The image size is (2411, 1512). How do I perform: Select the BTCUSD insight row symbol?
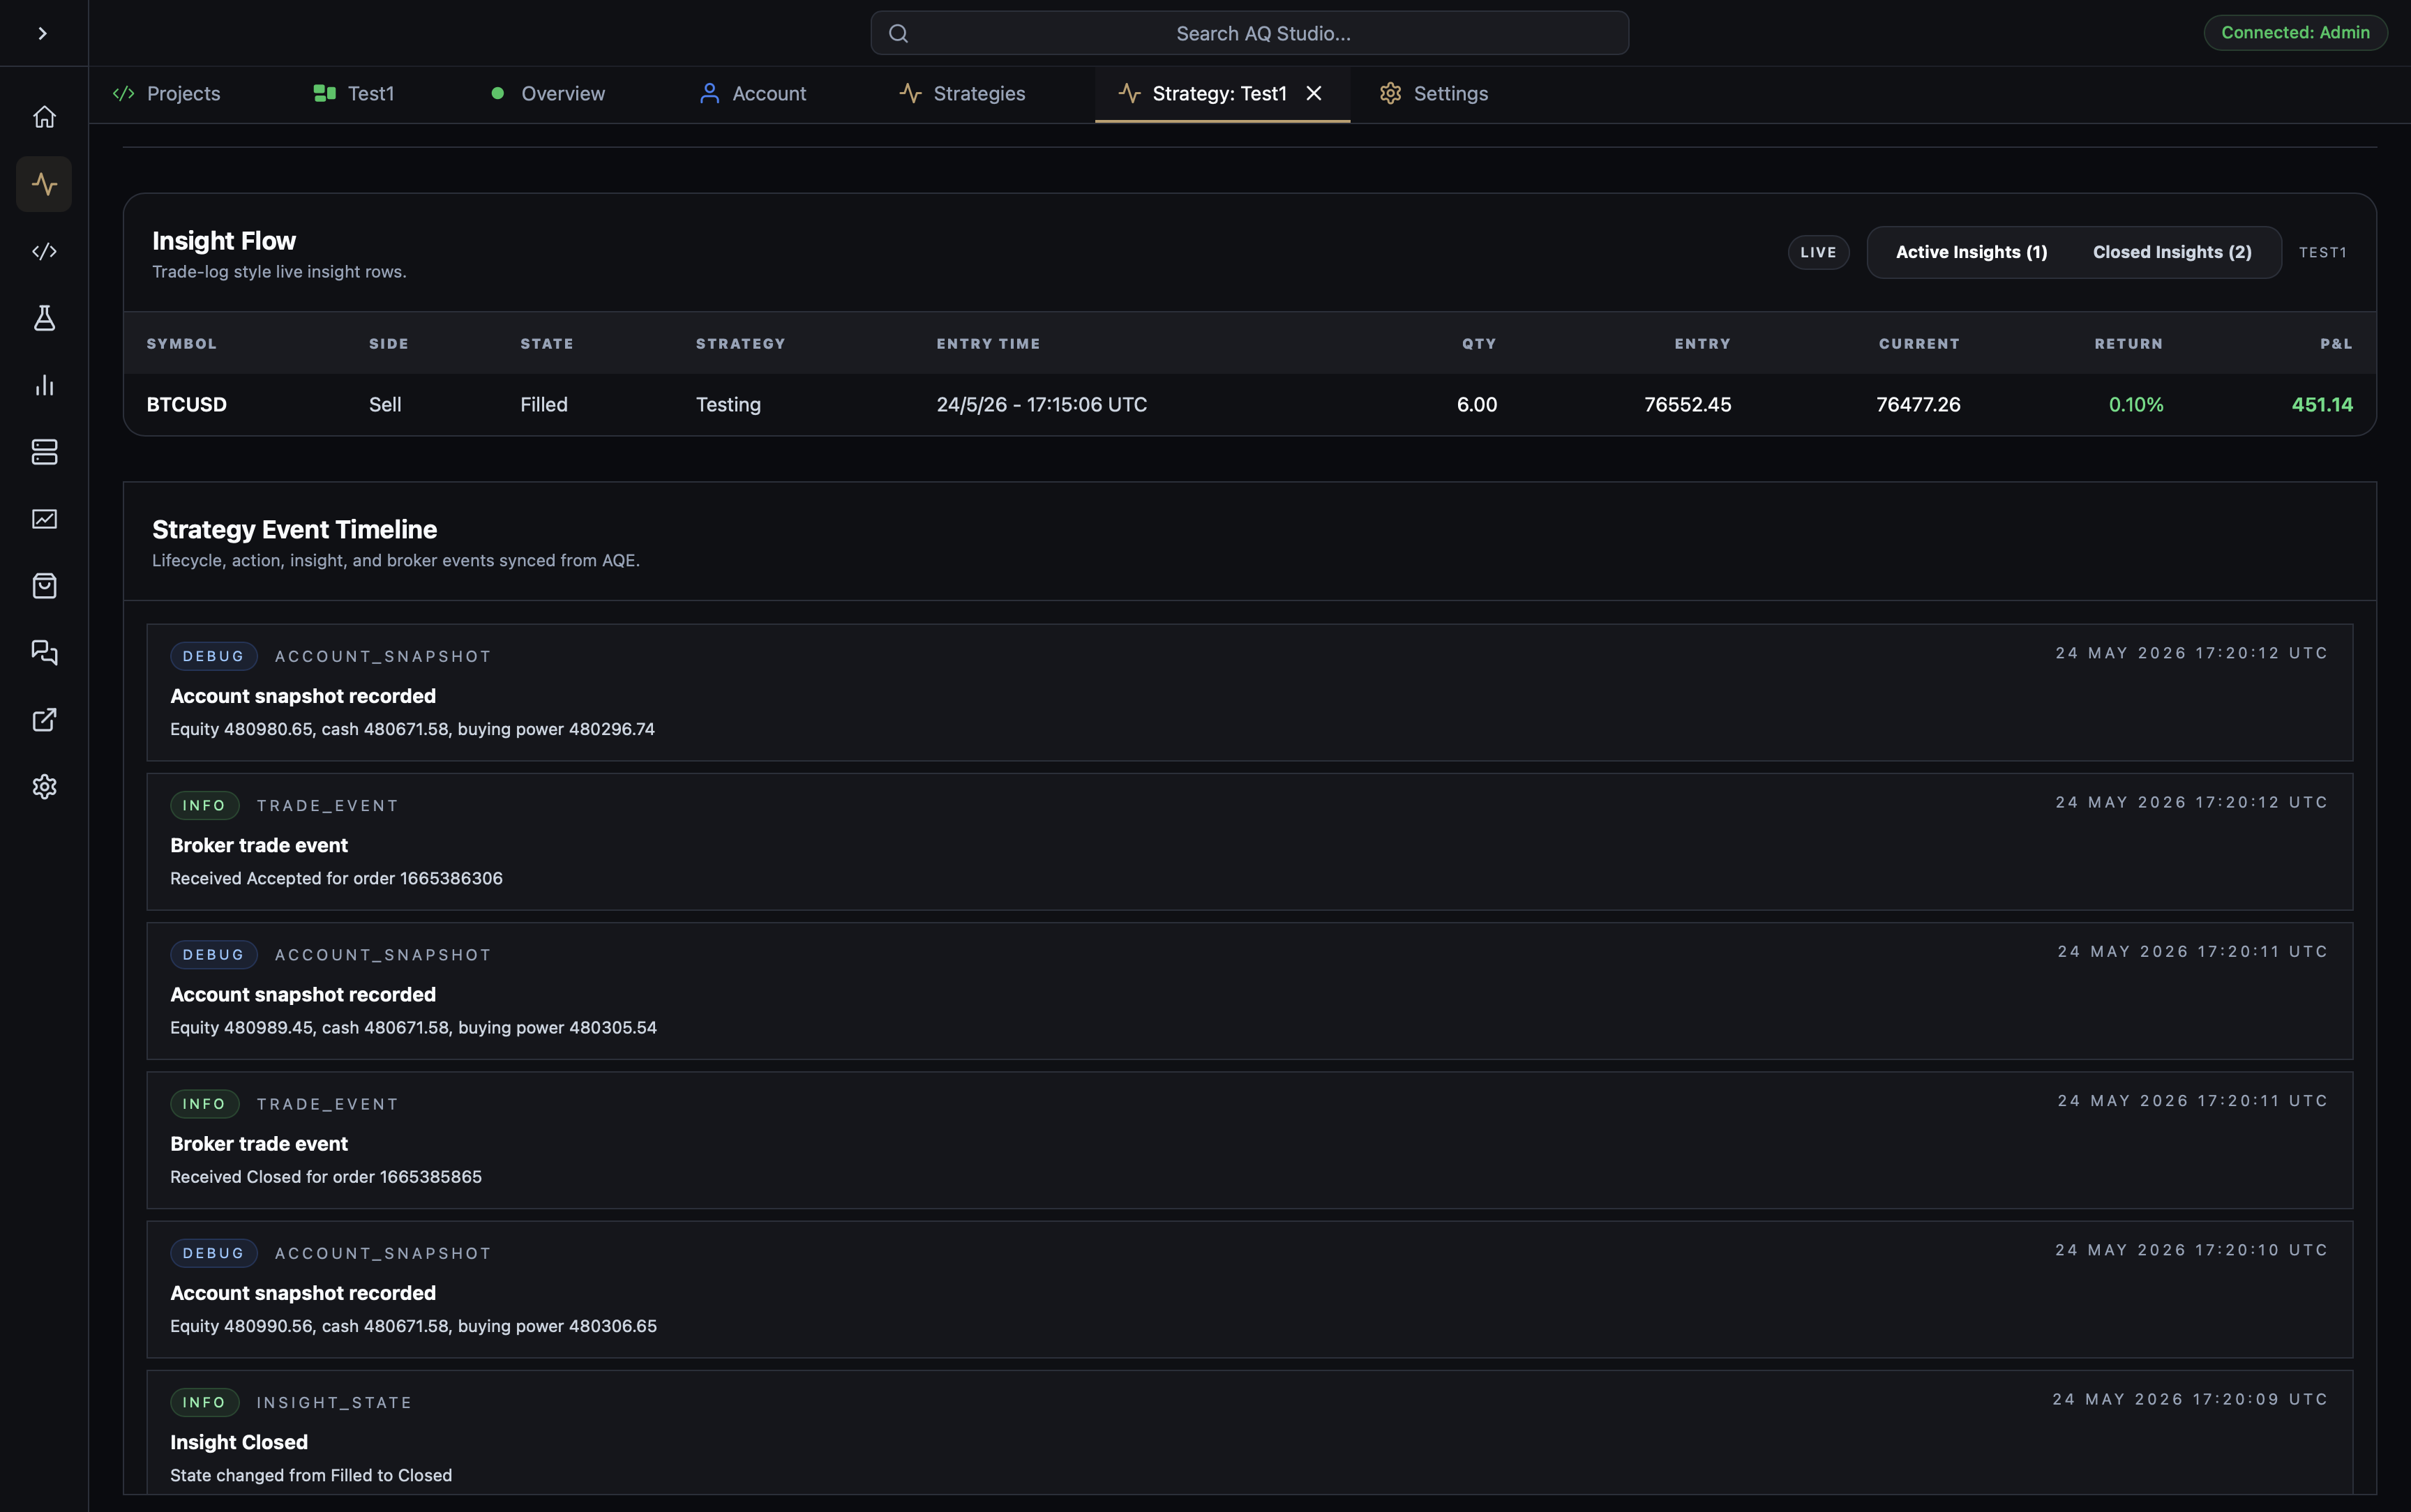click(x=186, y=405)
